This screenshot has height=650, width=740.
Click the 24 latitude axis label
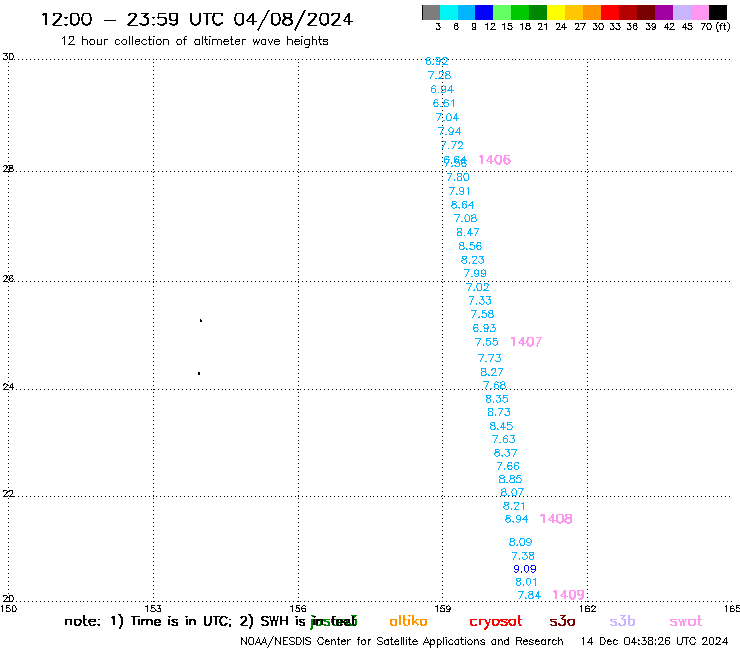8,387
